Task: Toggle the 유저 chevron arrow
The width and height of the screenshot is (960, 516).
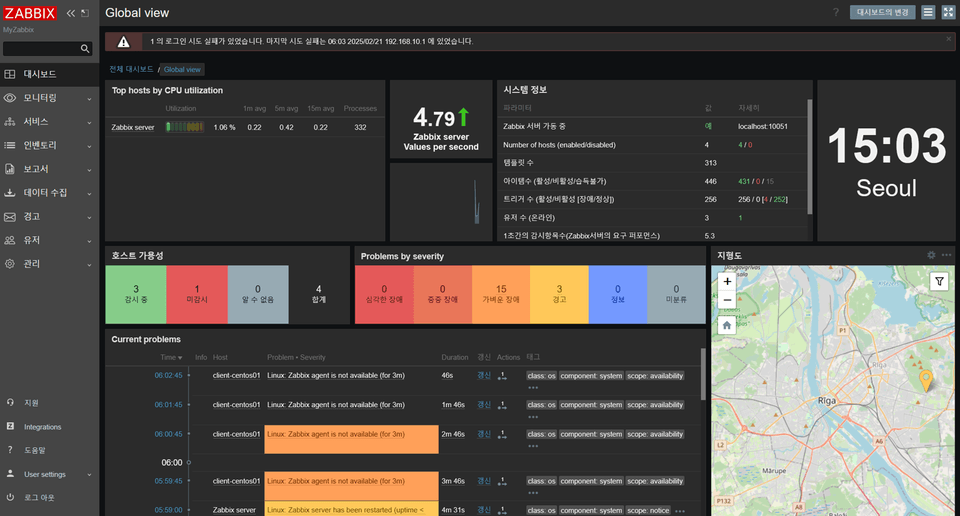Action: point(89,241)
